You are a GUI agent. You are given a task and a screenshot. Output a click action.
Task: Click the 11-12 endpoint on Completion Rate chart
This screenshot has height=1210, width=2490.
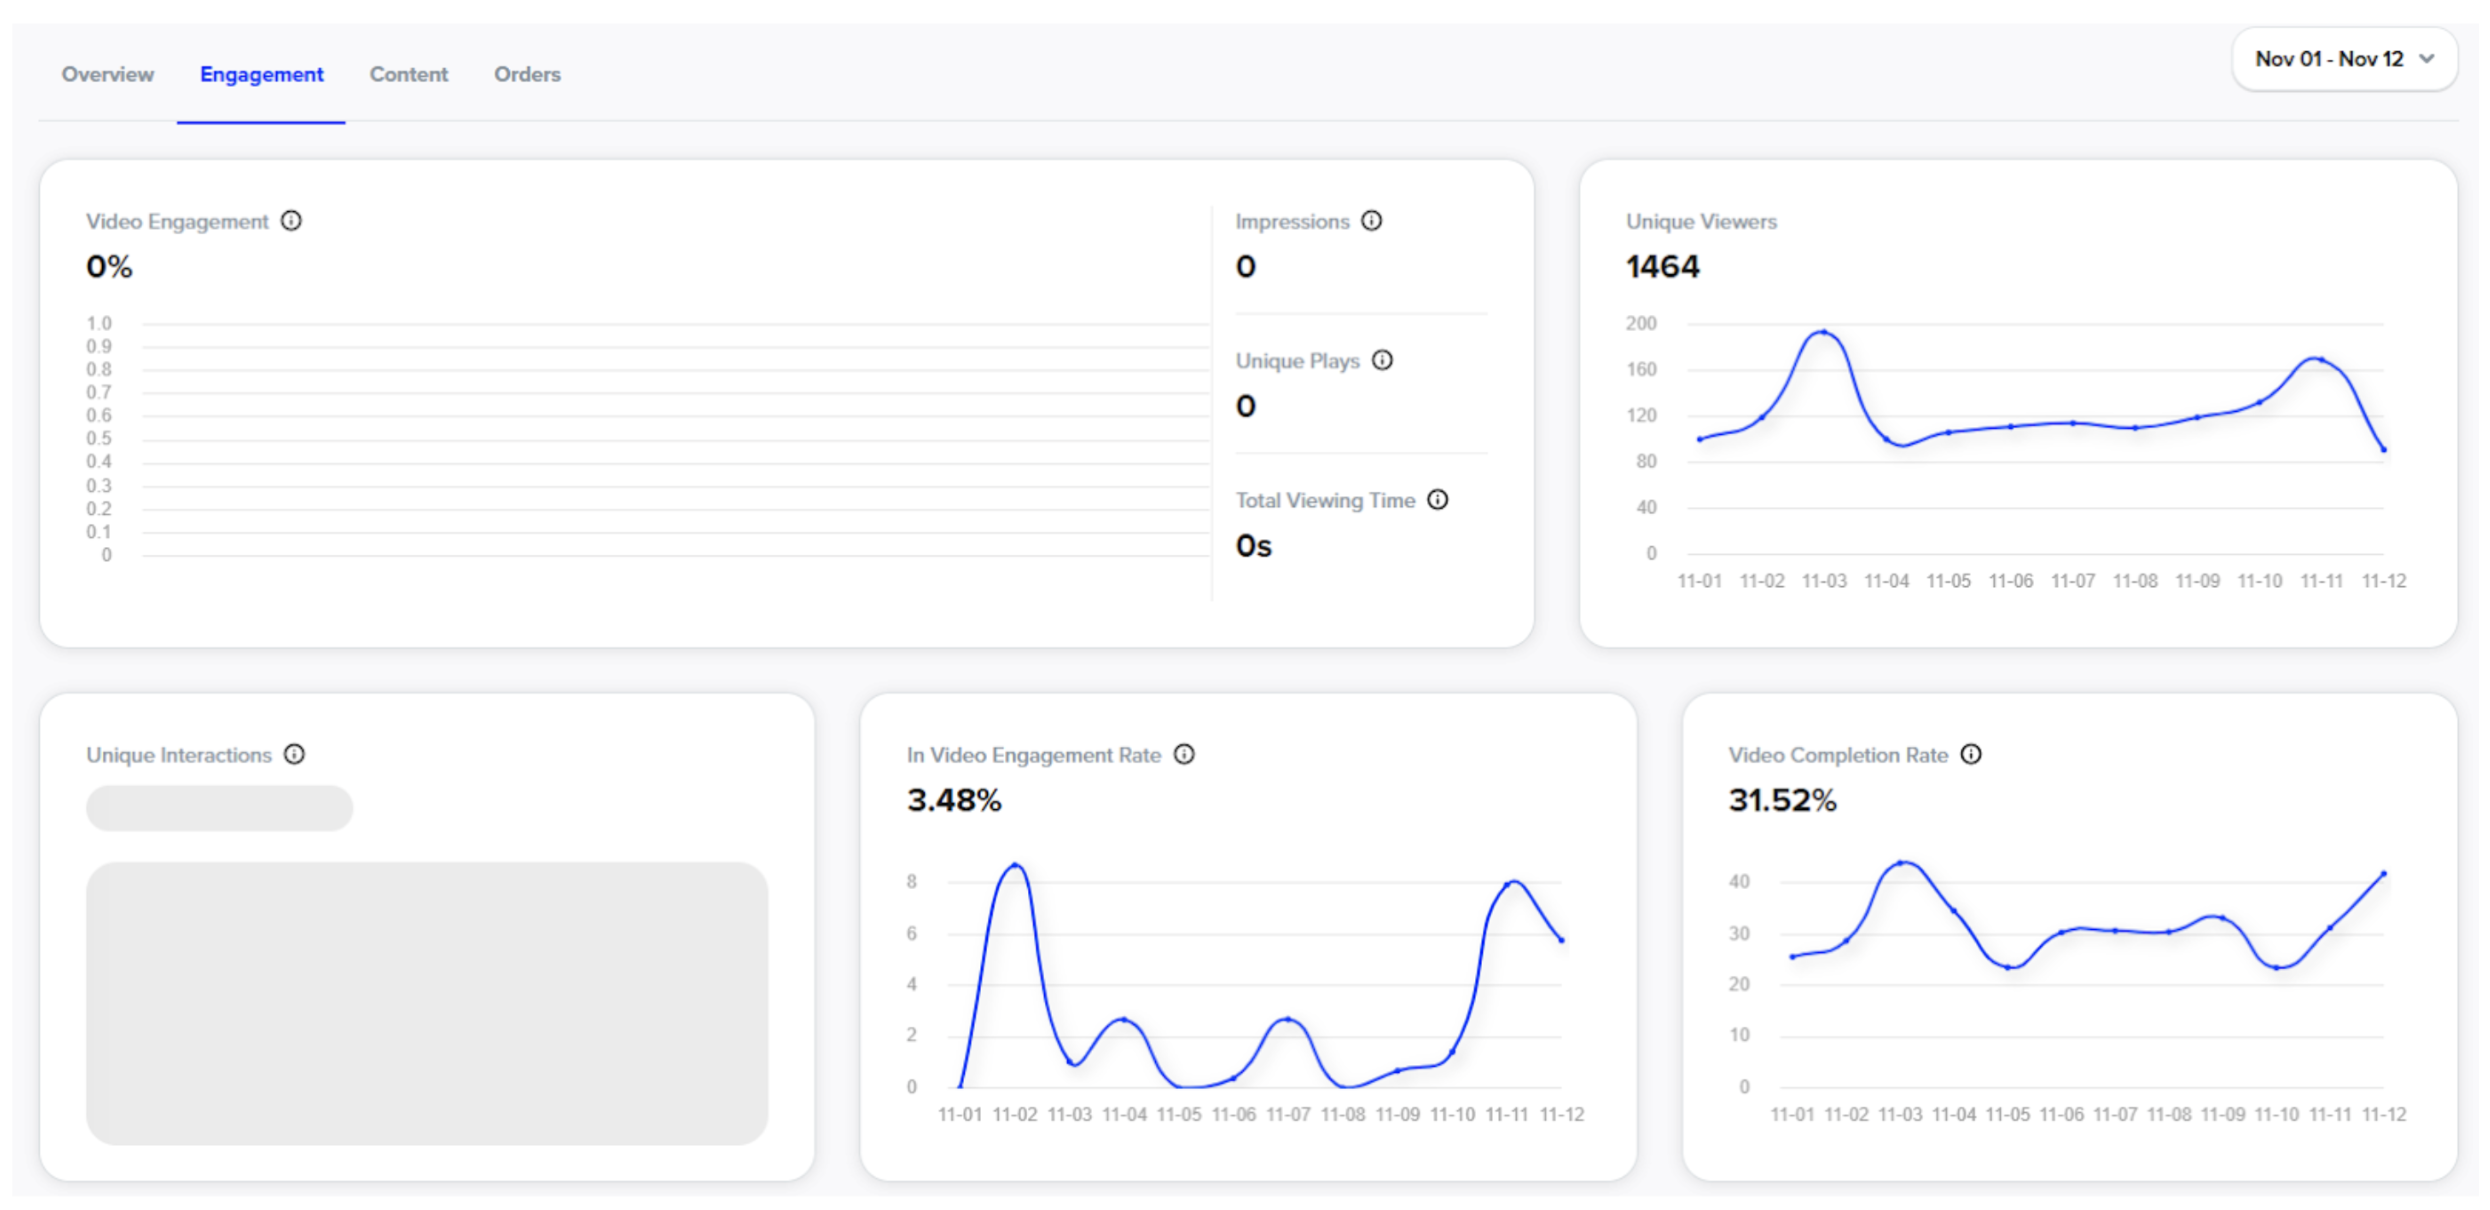pyautogui.click(x=2384, y=874)
